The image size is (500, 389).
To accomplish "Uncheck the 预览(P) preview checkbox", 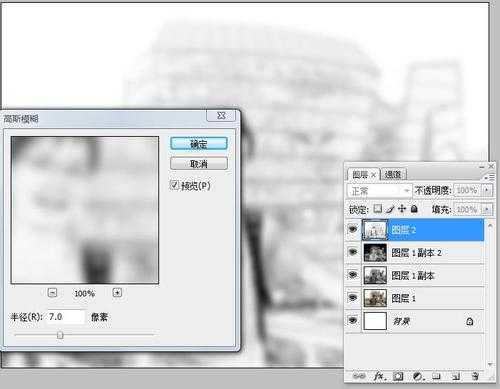I will pyautogui.click(x=175, y=185).
